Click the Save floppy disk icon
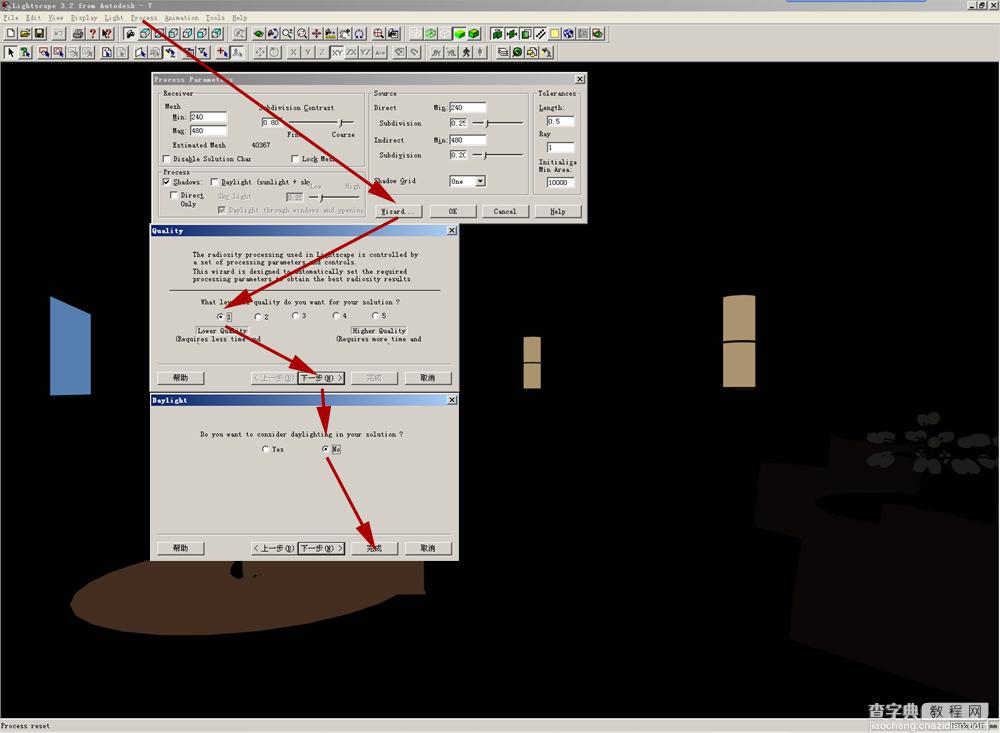Image resolution: width=1000 pixels, height=733 pixels. click(x=39, y=33)
